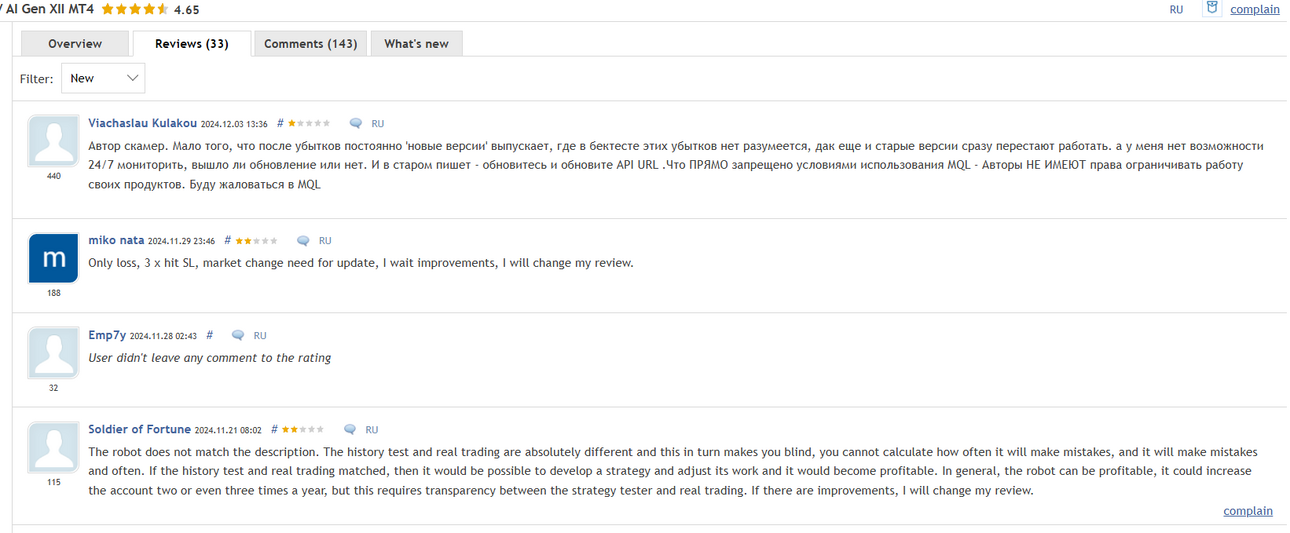
Task: Click the 4.65 rating score
Action: [187, 10]
